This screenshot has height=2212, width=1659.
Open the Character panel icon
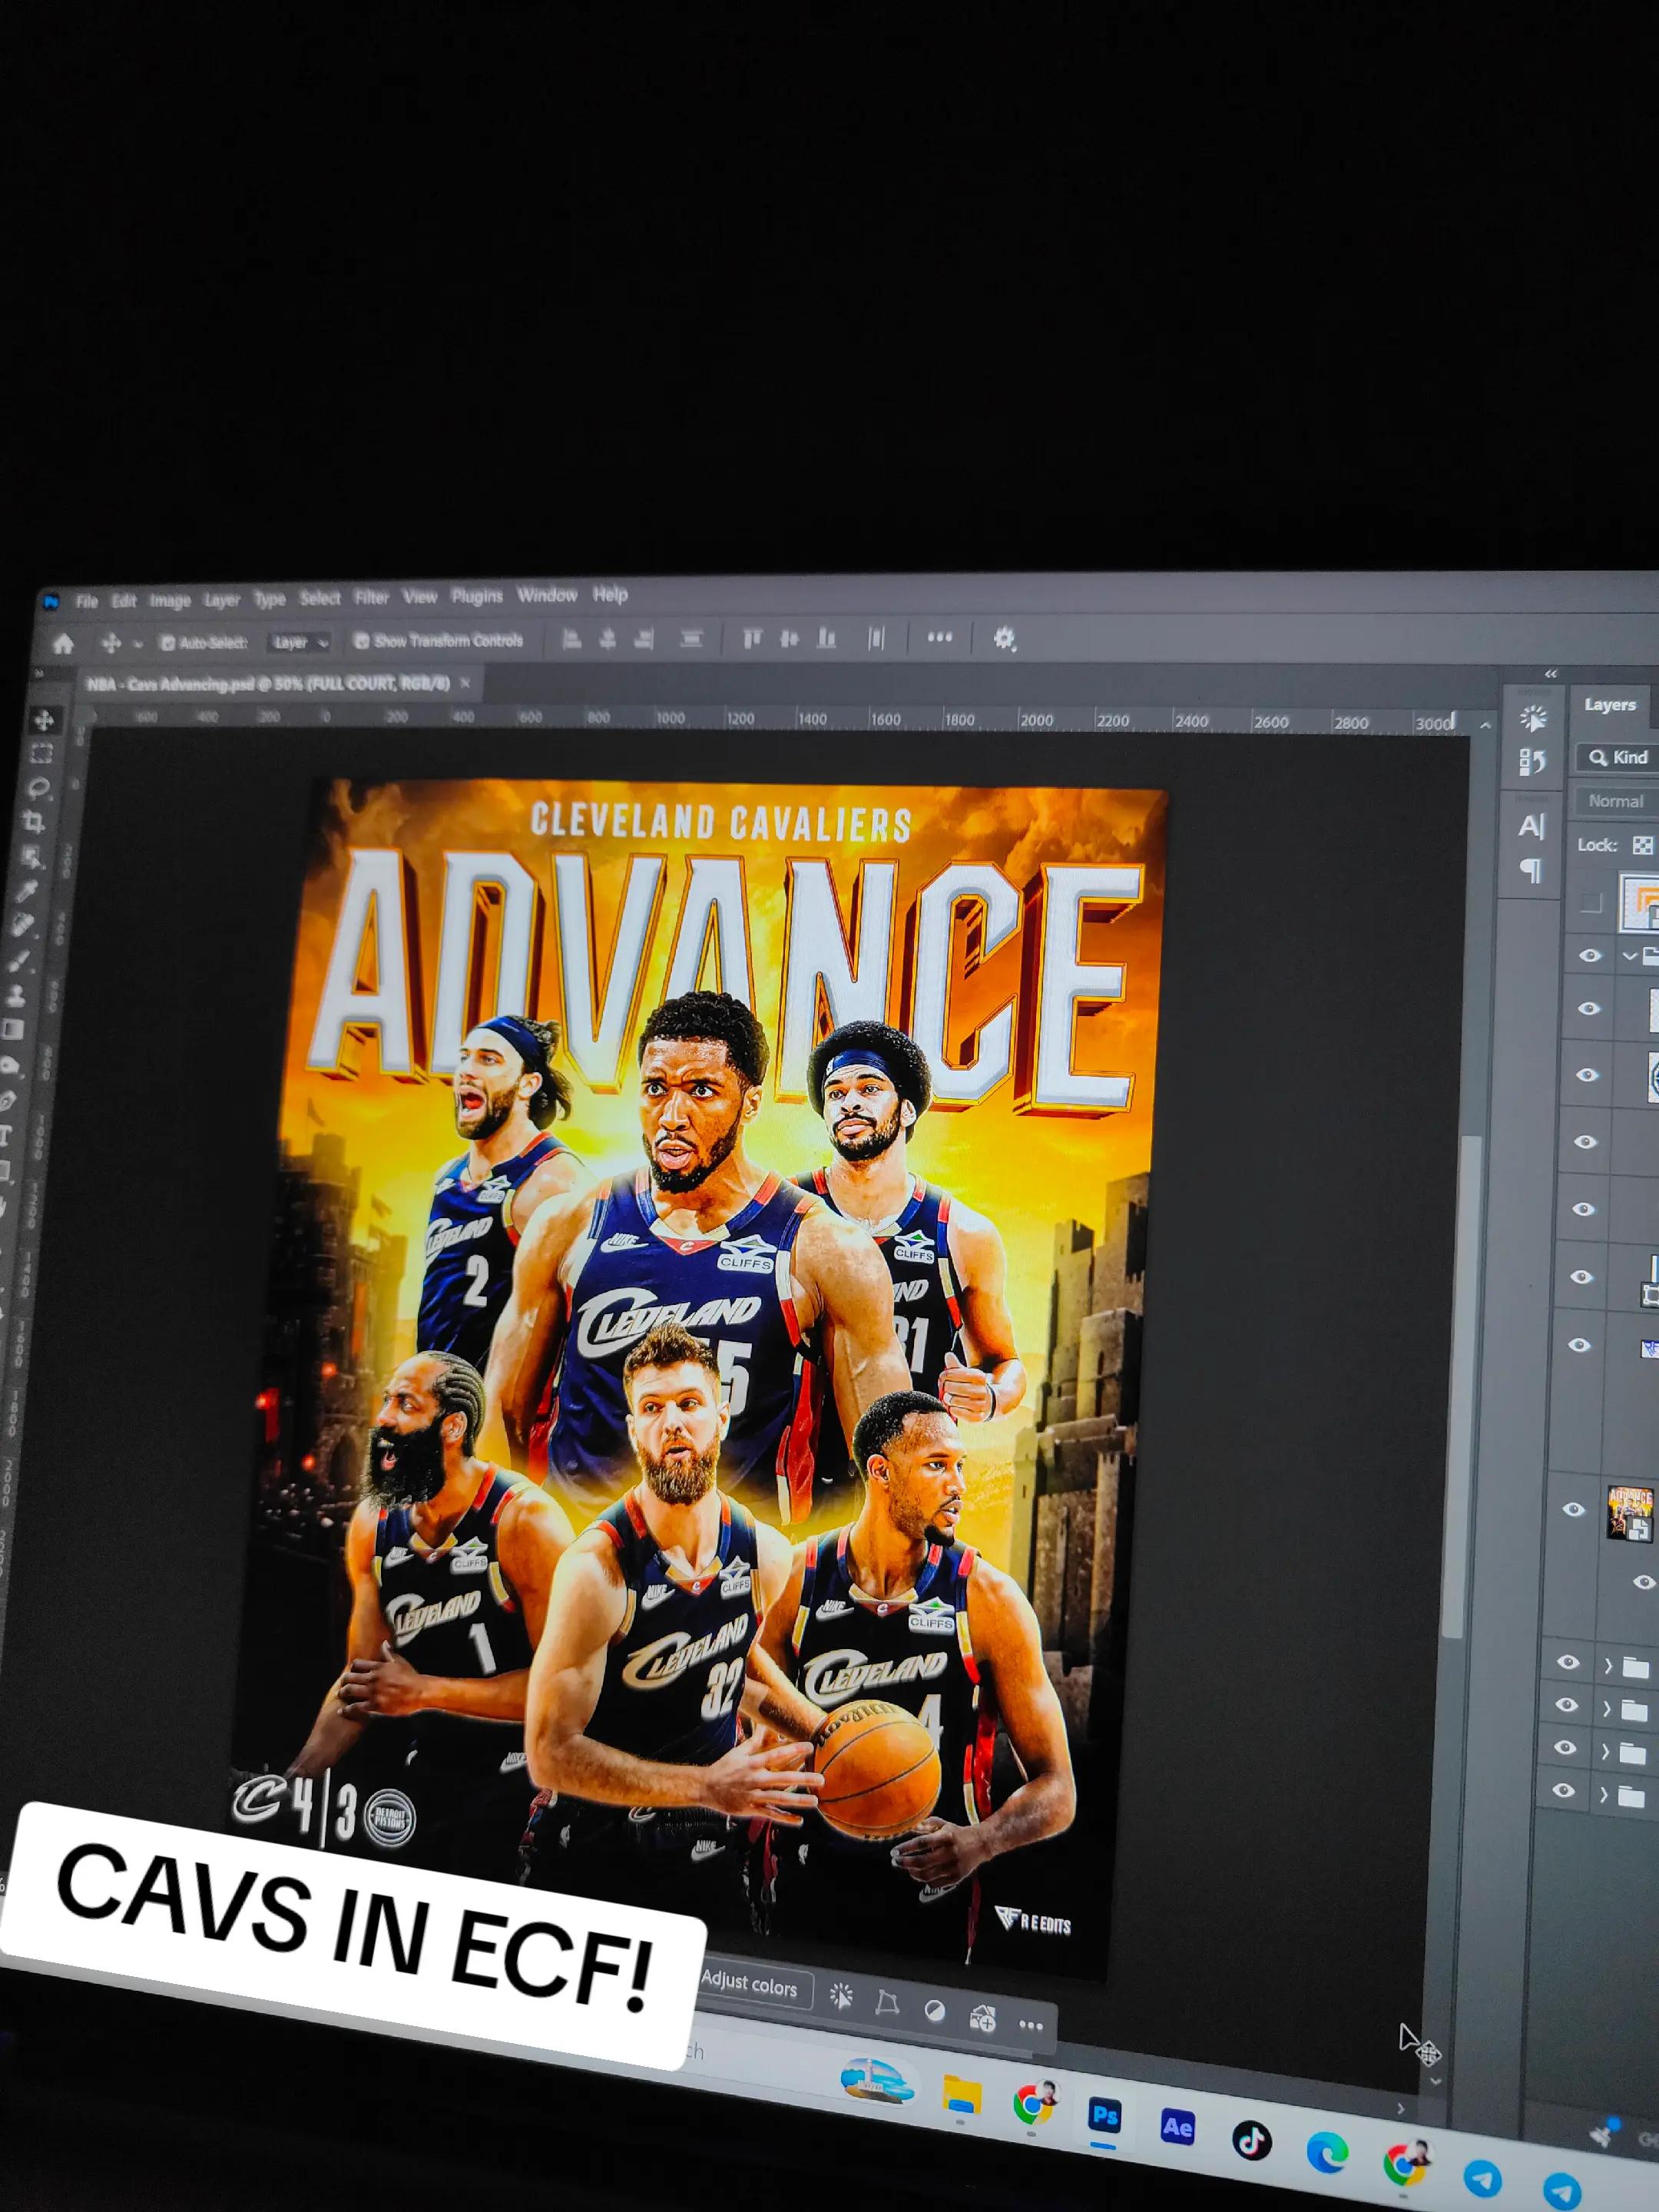[x=1531, y=826]
